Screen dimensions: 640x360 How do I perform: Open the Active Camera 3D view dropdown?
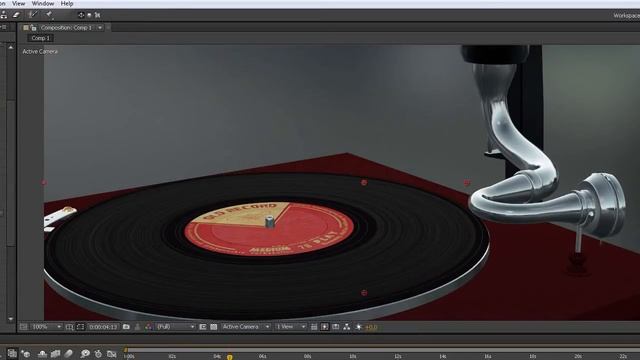coord(246,327)
